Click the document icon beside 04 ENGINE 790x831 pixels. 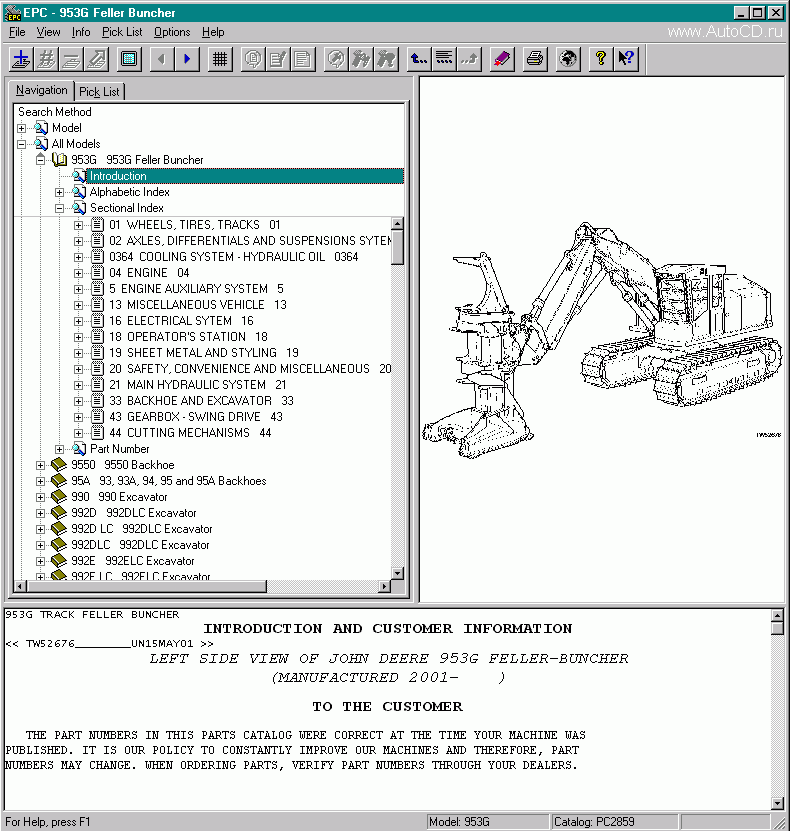(x=97, y=272)
